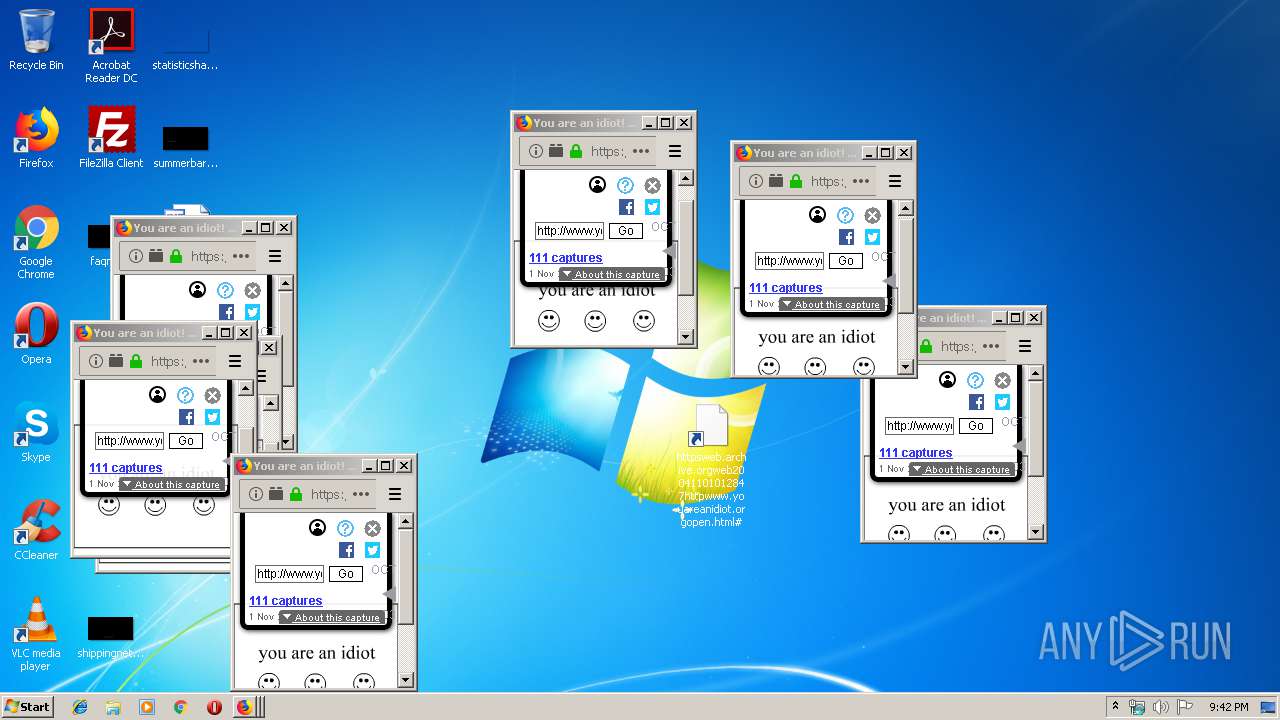Click Go button in bottom Firefox window
1280x720 pixels.
click(x=346, y=574)
